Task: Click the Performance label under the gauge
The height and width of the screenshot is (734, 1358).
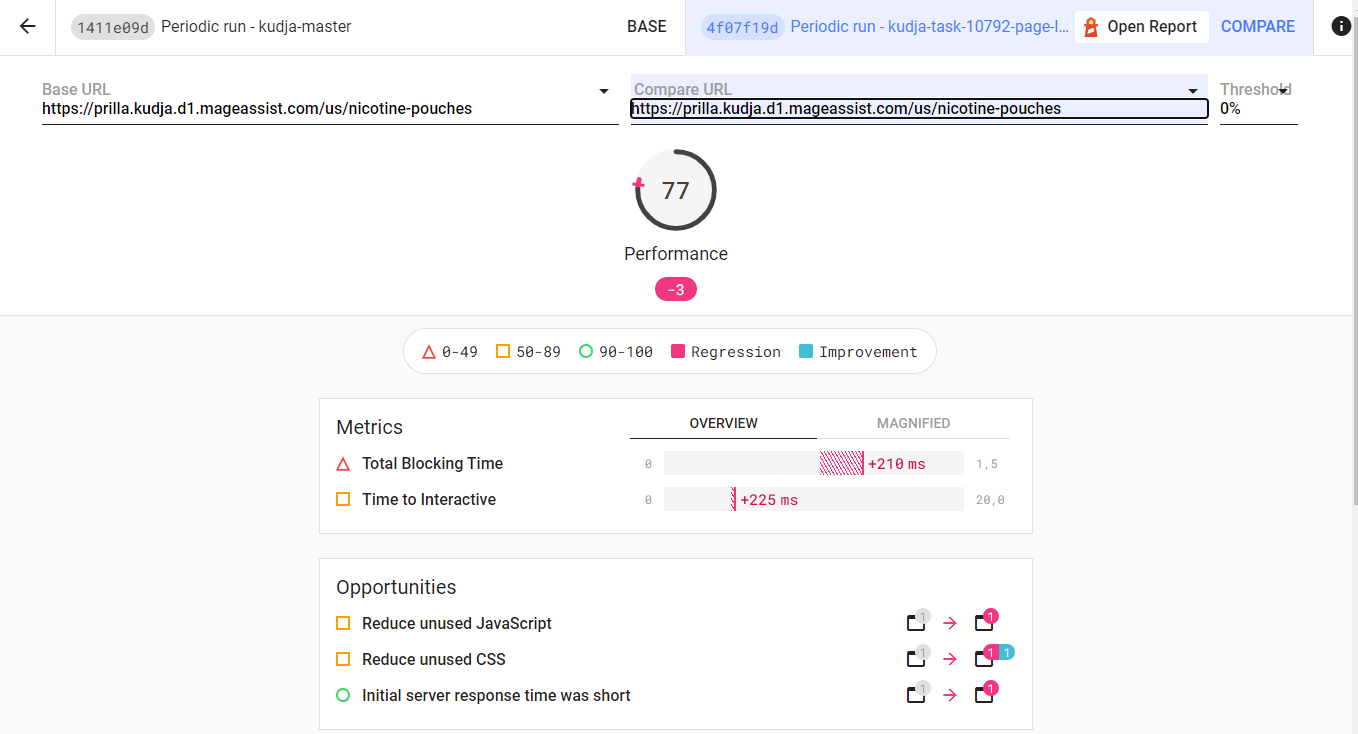Action: point(676,254)
